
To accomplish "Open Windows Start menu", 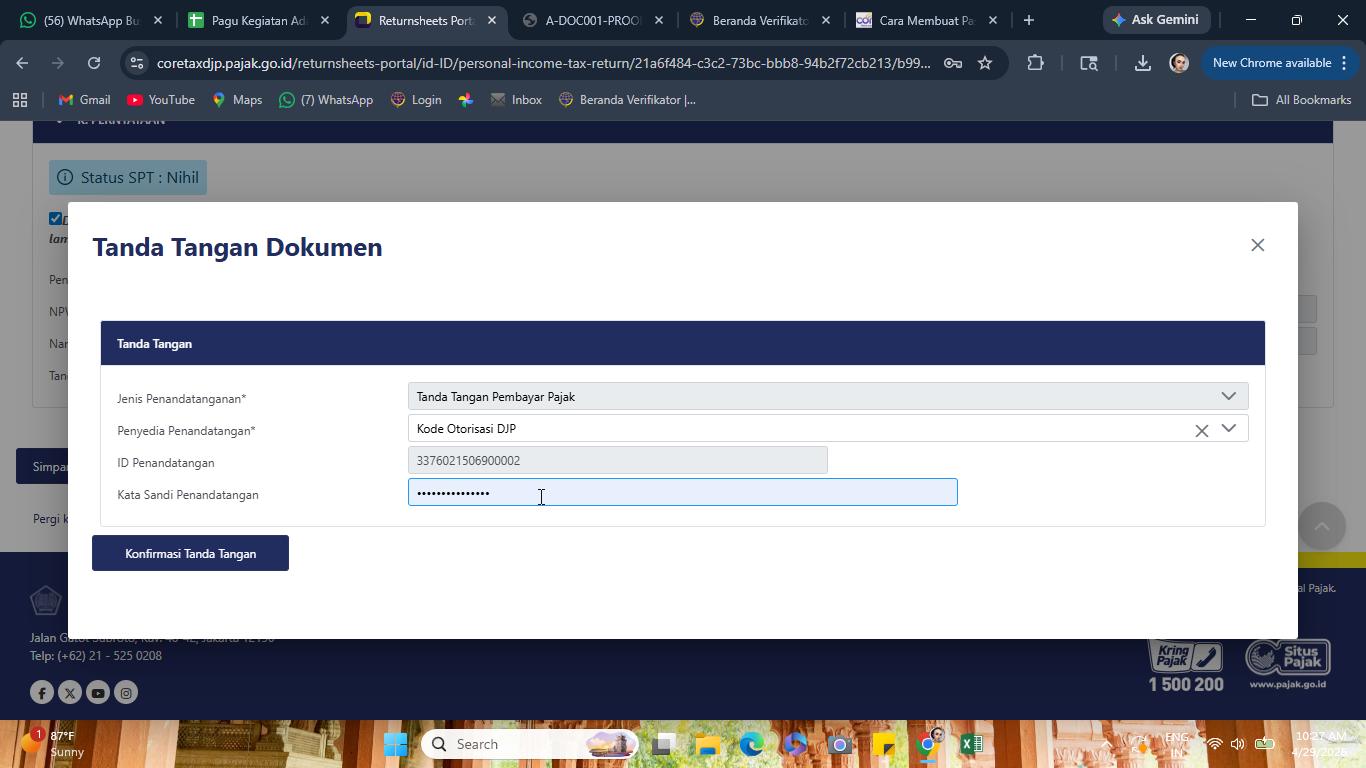I will (396, 744).
